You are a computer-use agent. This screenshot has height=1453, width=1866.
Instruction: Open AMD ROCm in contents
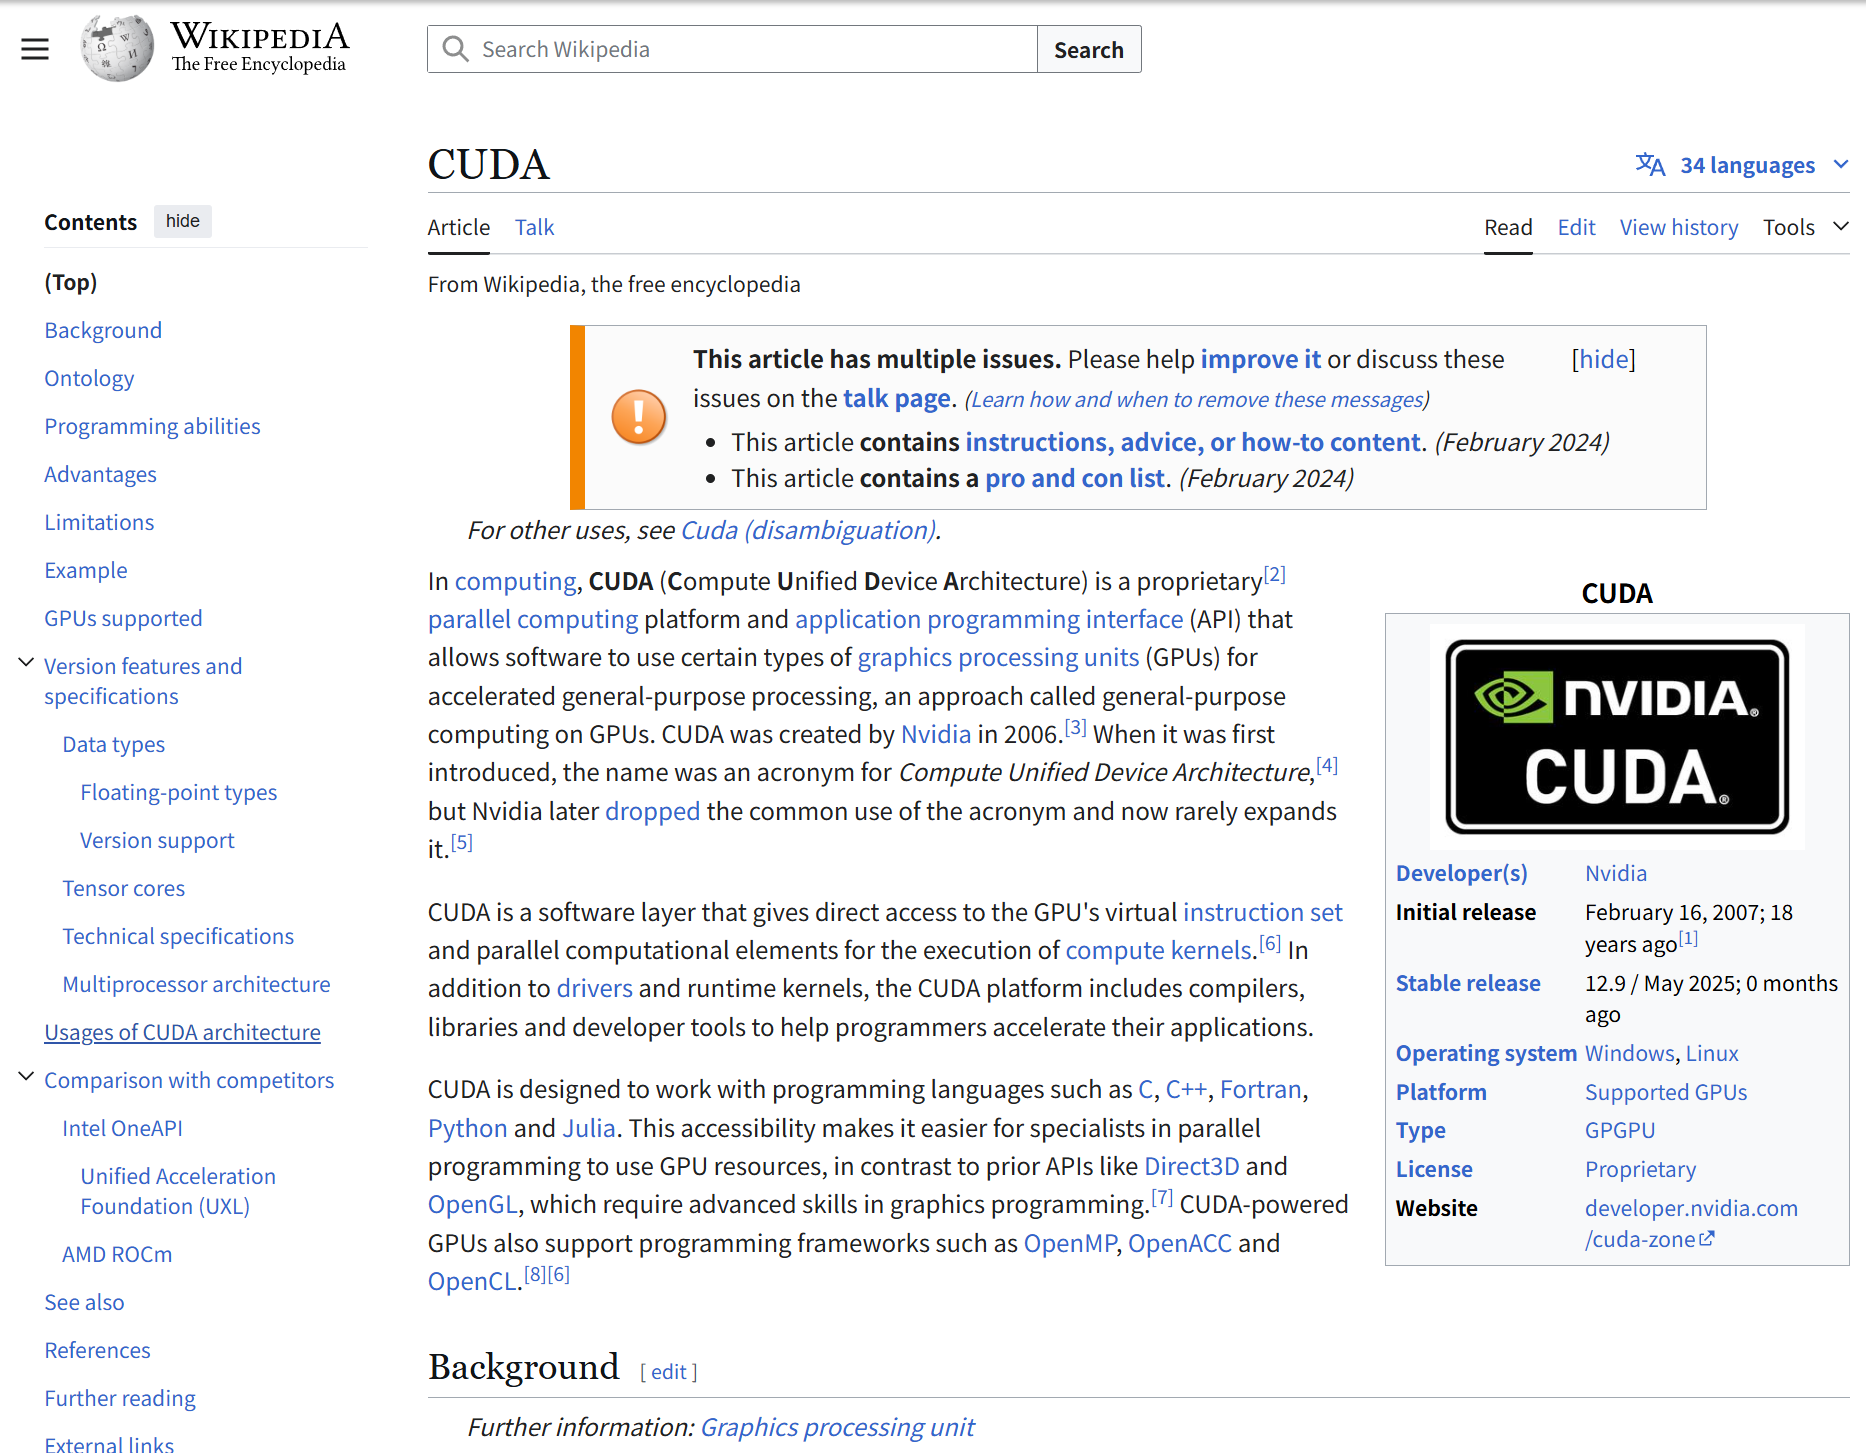pyautogui.click(x=117, y=1254)
